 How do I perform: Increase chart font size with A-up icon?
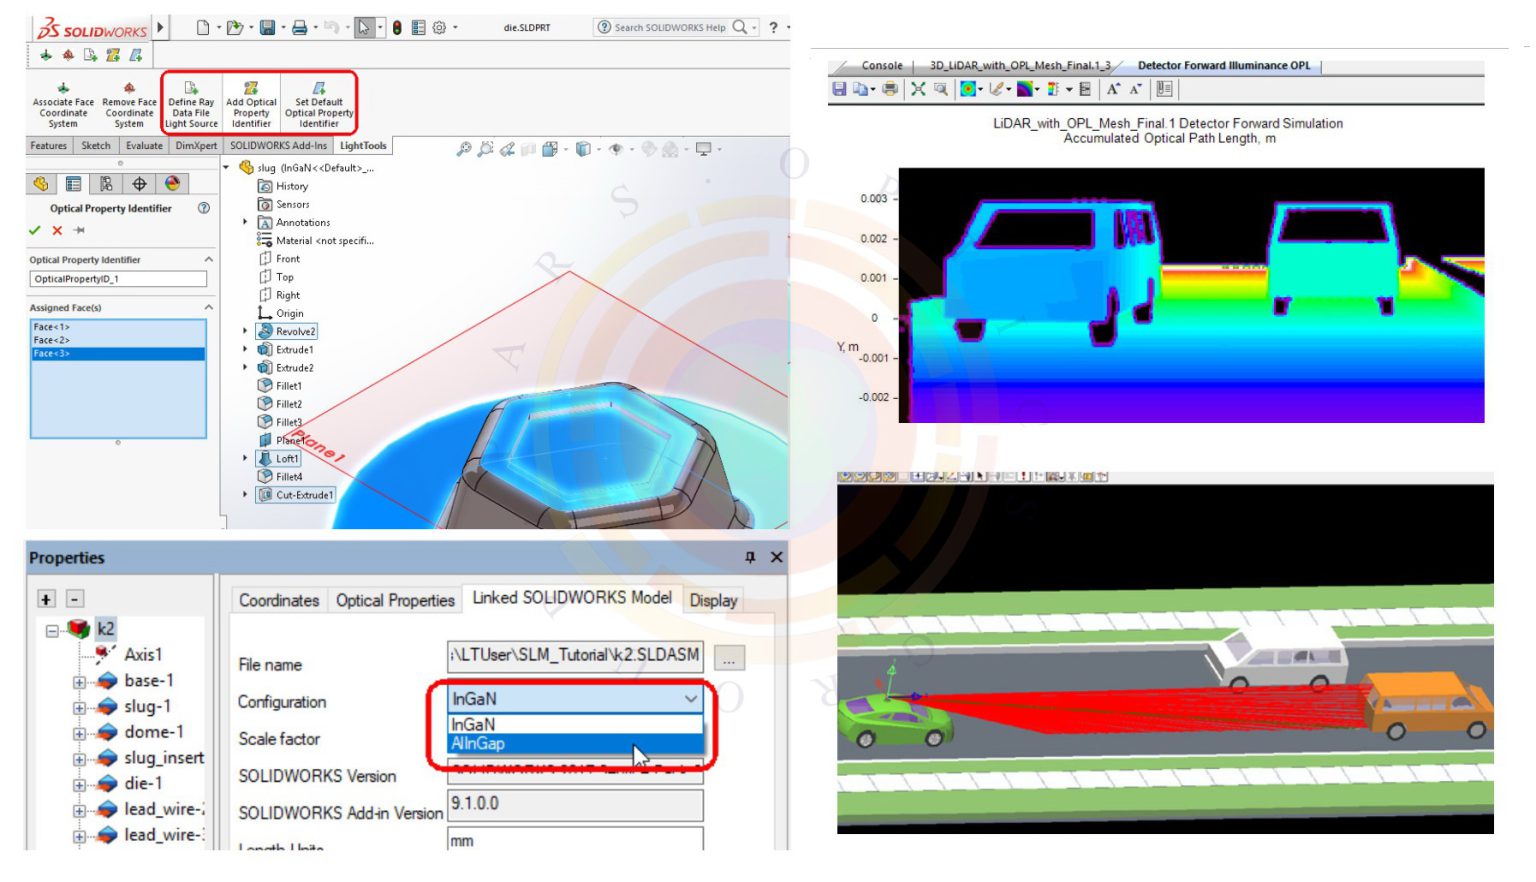tap(1113, 89)
